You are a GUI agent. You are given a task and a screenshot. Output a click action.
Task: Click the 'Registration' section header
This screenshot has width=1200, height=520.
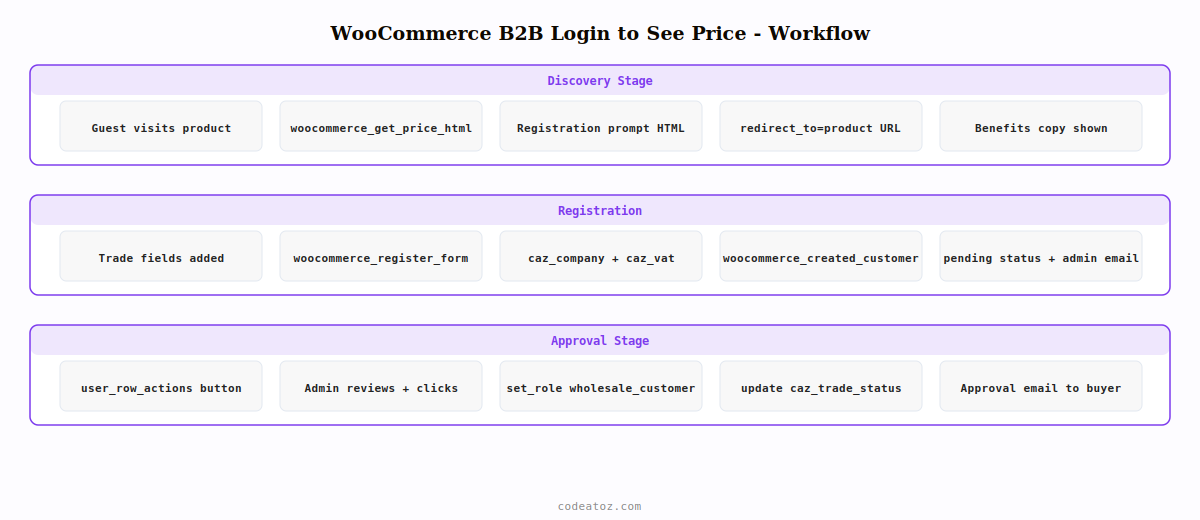tap(600, 211)
